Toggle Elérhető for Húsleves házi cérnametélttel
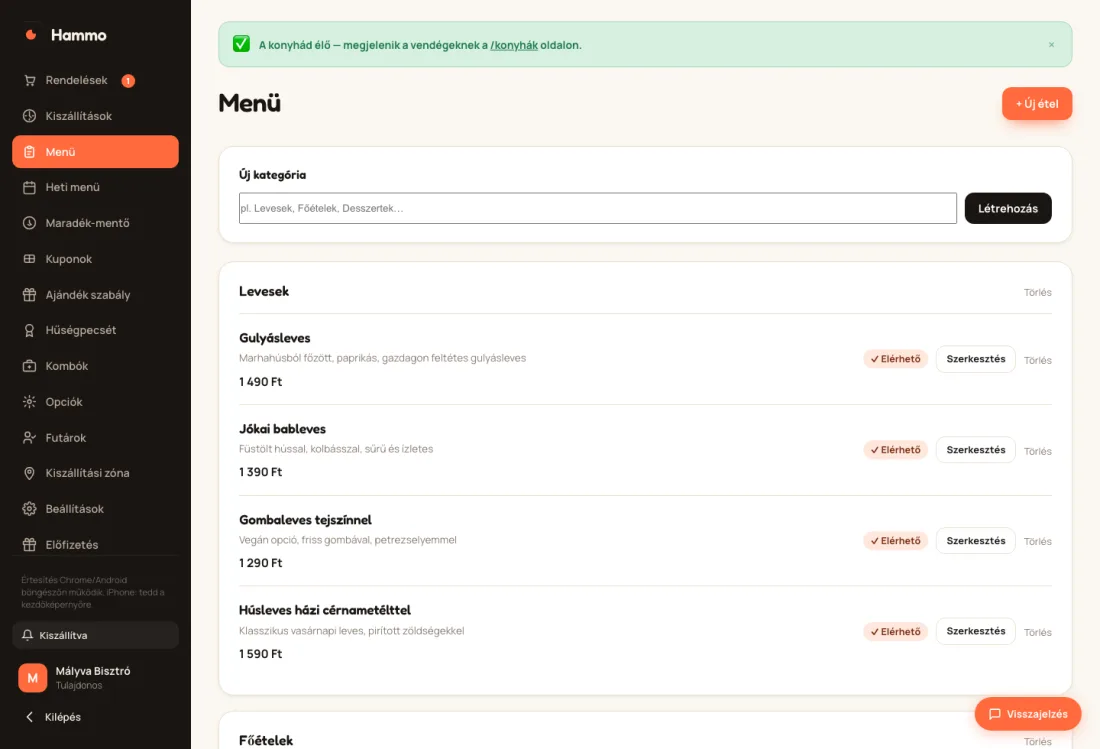 pyautogui.click(x=896, y=632)
